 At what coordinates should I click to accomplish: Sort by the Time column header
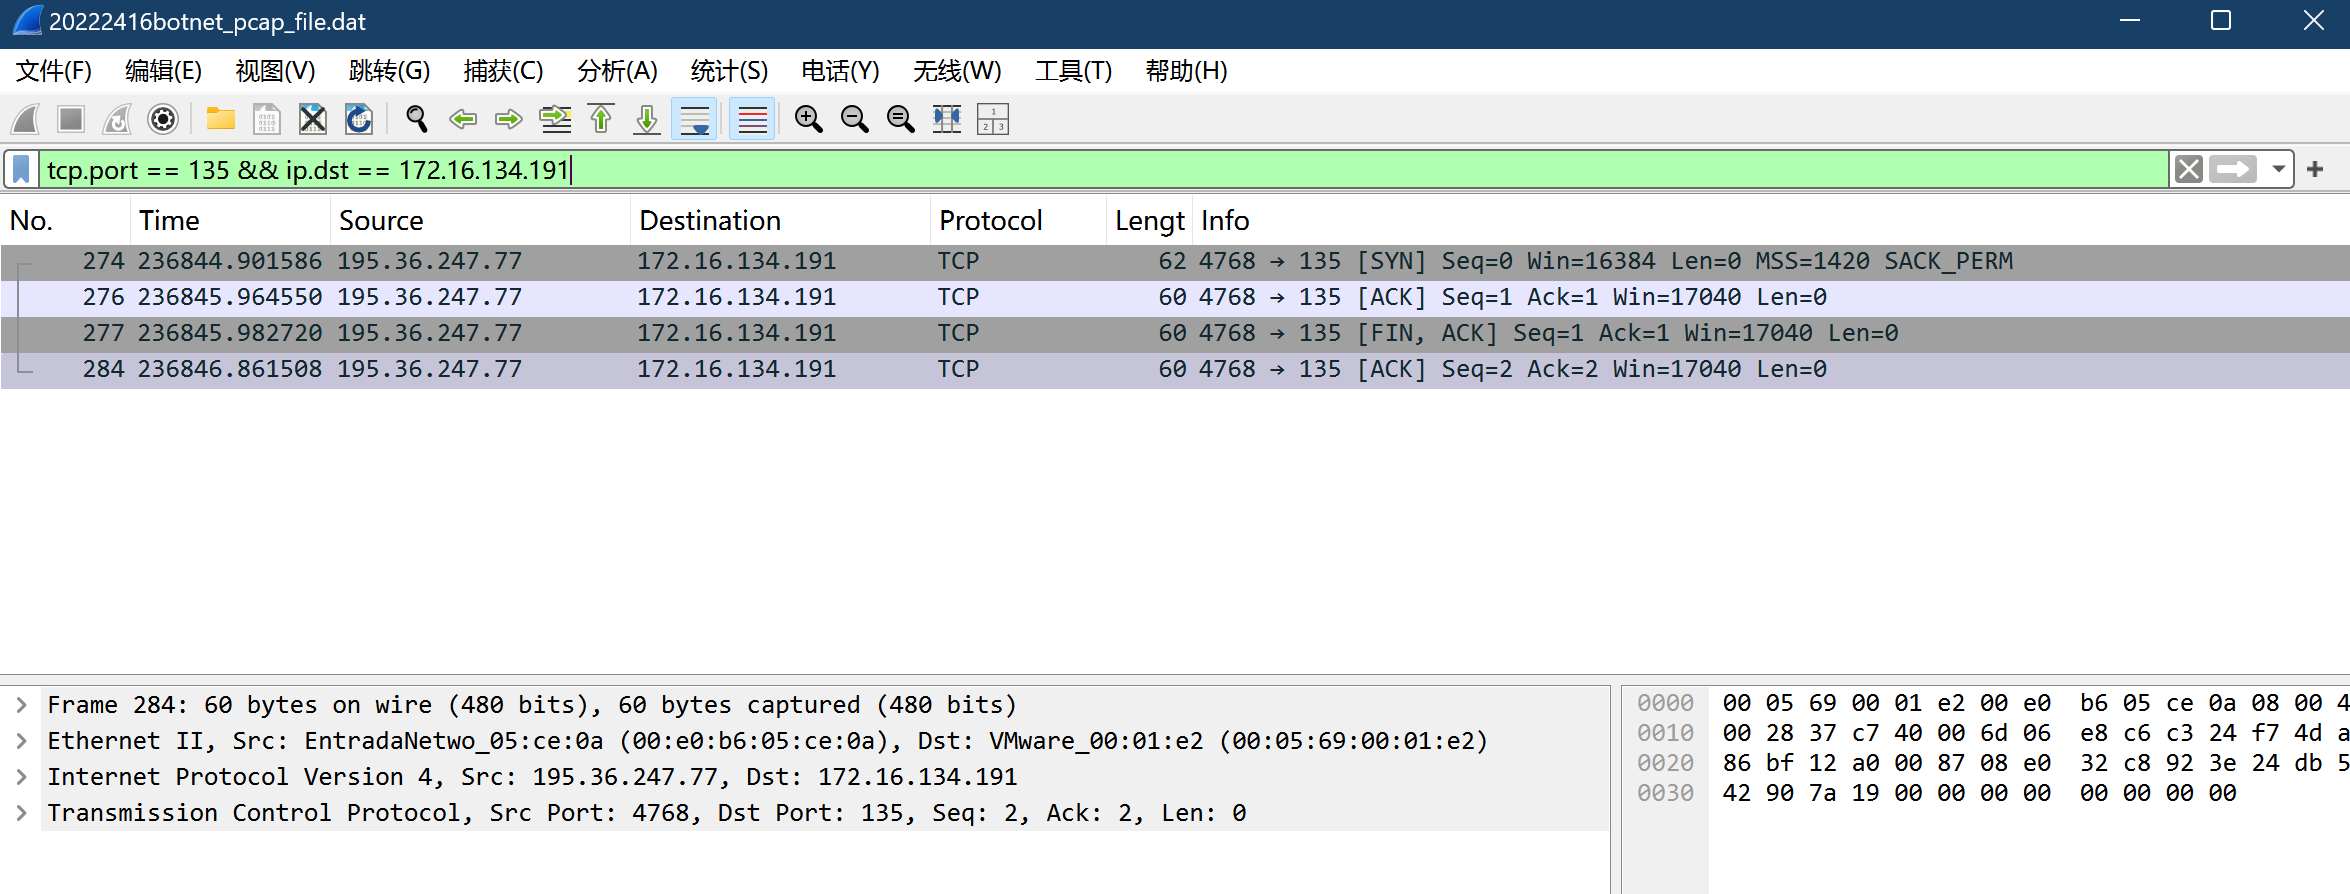pyautogui.click(x=230, y=220)
